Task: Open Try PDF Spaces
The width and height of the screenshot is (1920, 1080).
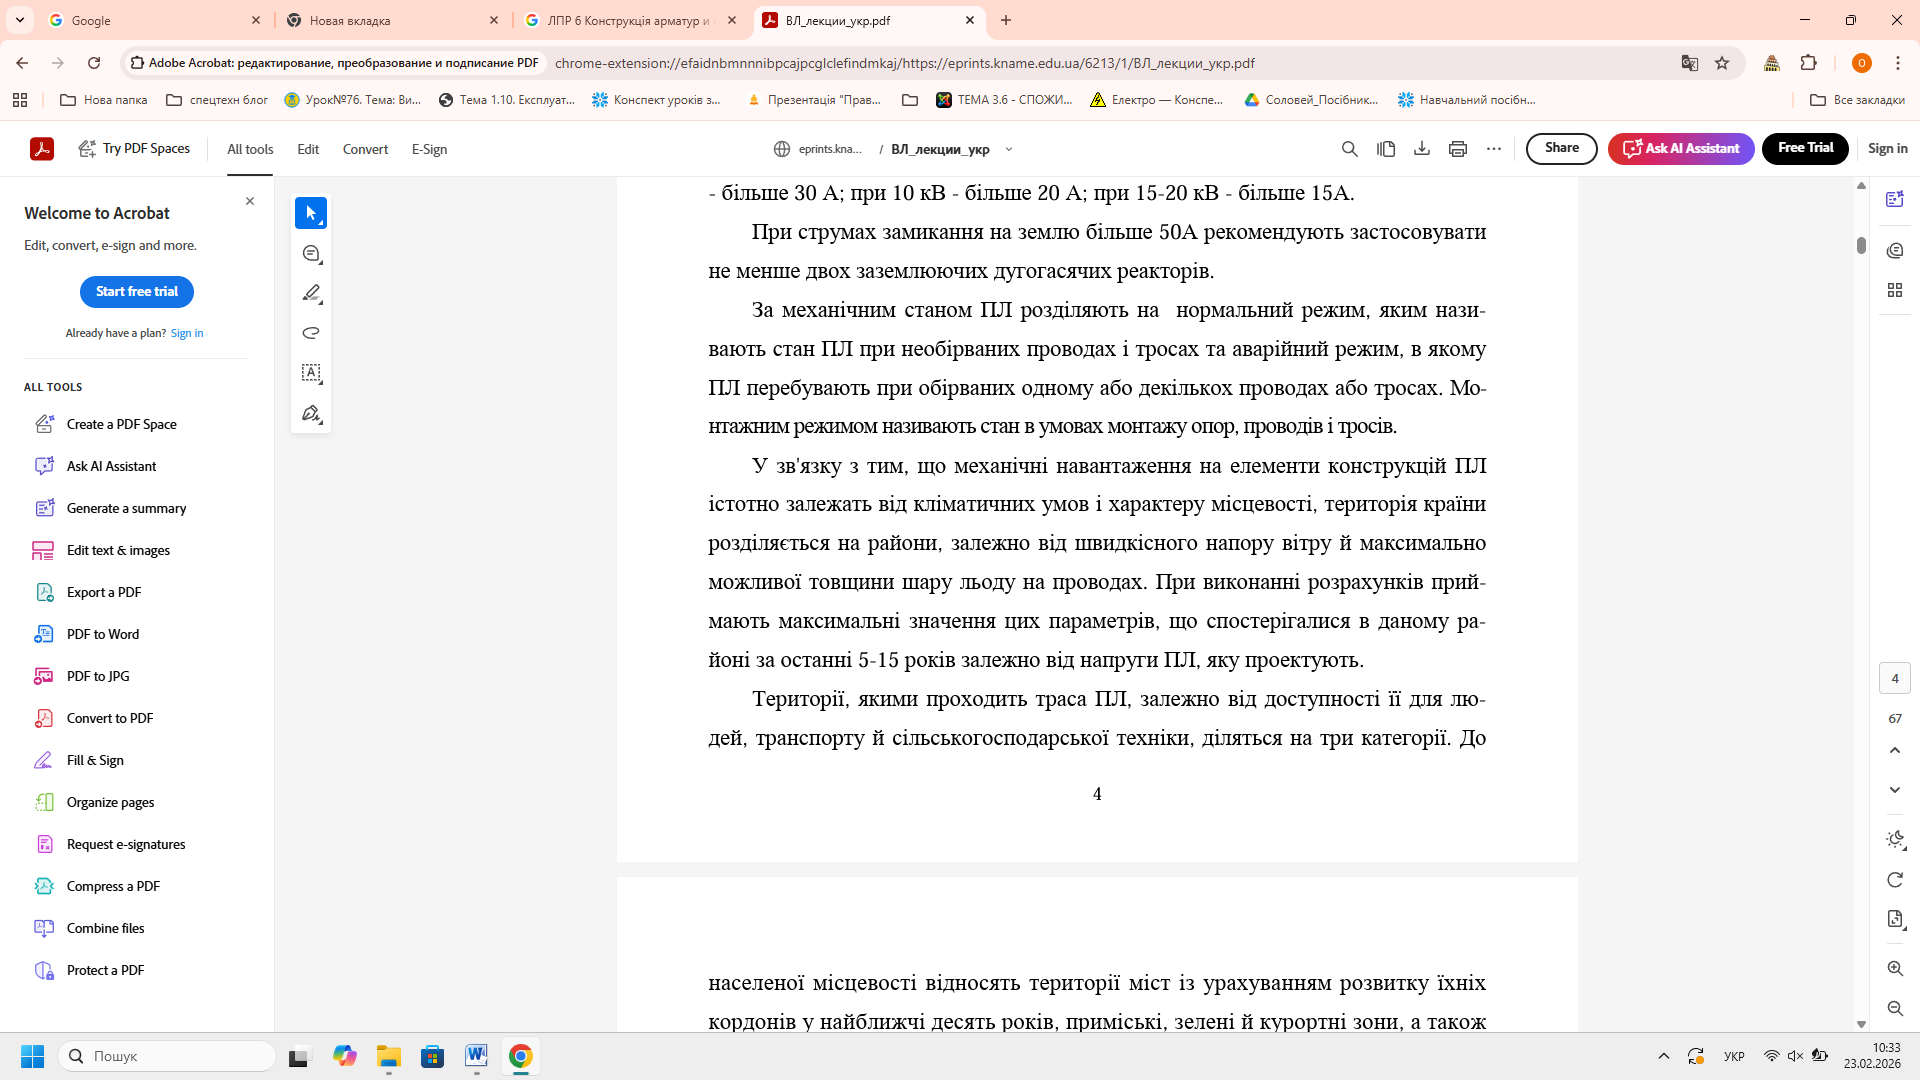Action: click(x=134, y=149)
